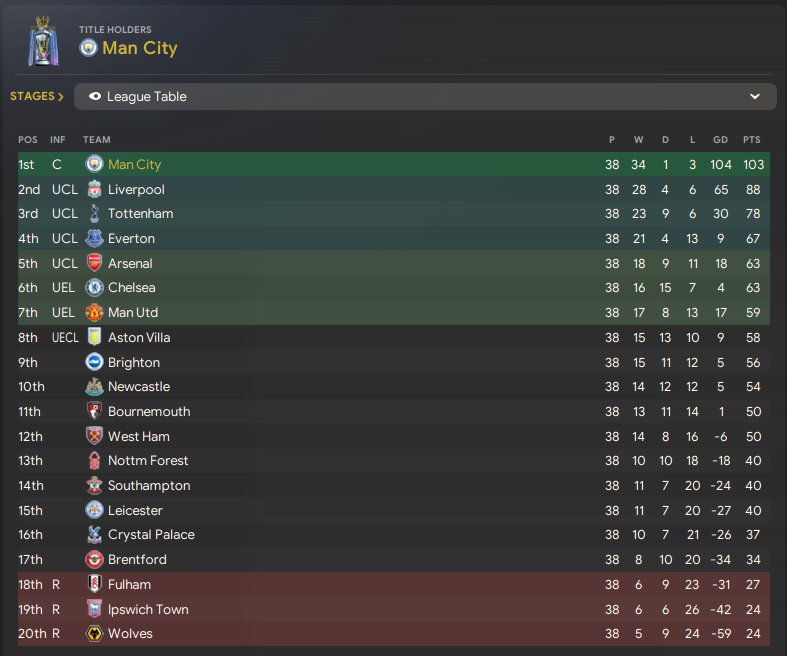Image resolution: width=787 pixels, height=656 pixels.
Task: Click the Aston Villa club badge
Action: [x=94, y=337]
